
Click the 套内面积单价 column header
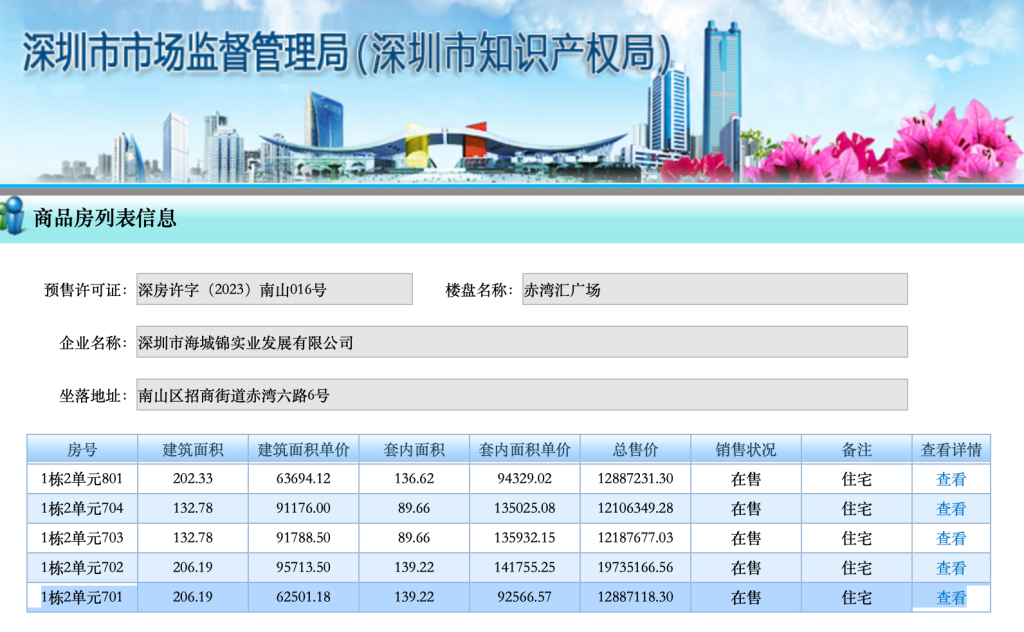click(x=524, y=449)
